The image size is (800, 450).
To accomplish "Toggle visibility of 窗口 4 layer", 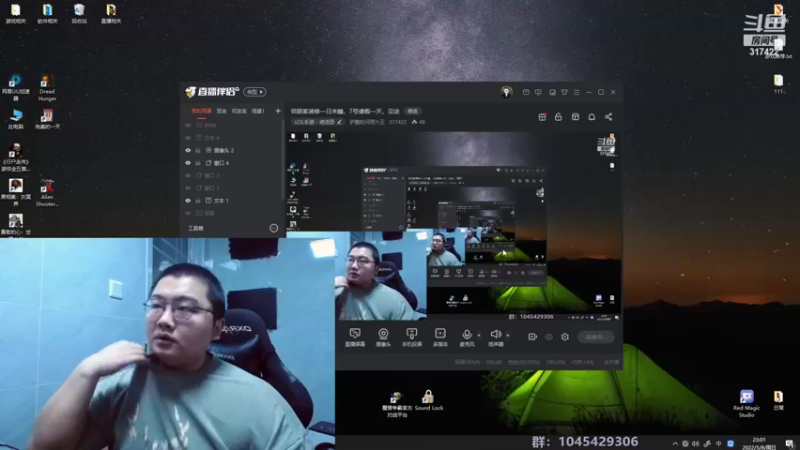I will coord(188,163).
